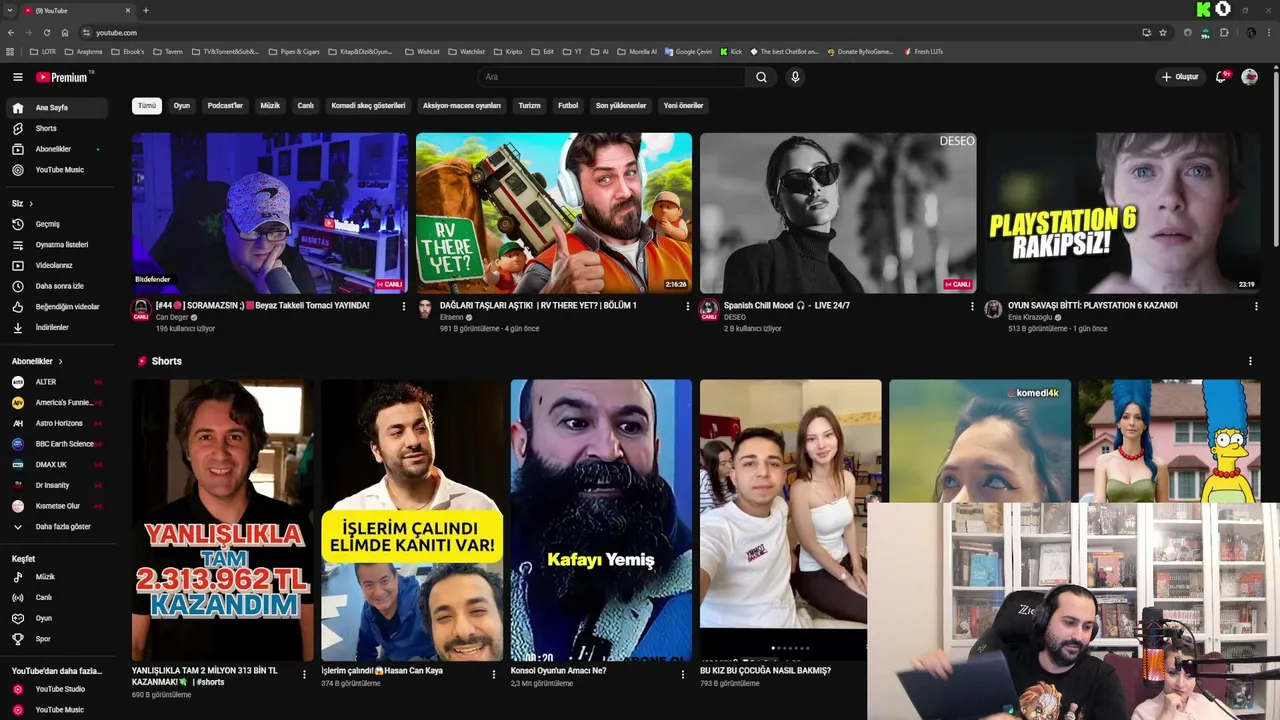Open the Can Değer channel link
Image resolution: width=1280 pixels, height=720 pixels.
pyautogui.click(x=172, y=317)
